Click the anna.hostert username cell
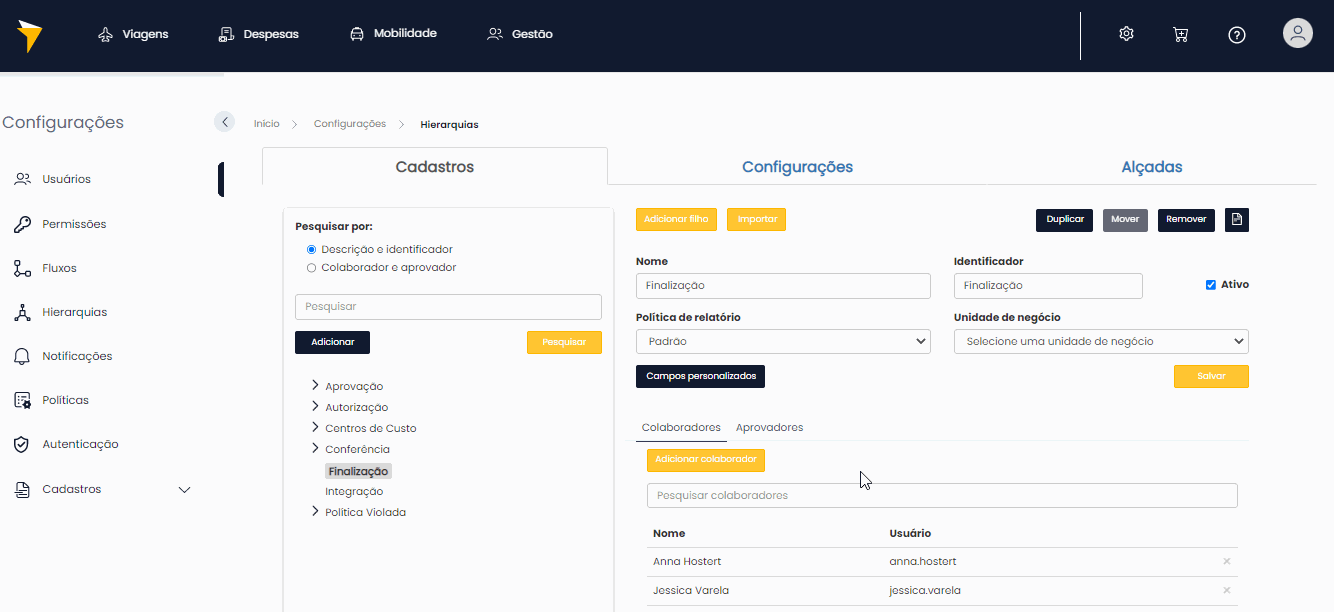Viewport: 1334px width, 612px height. [x=923, y=562]
